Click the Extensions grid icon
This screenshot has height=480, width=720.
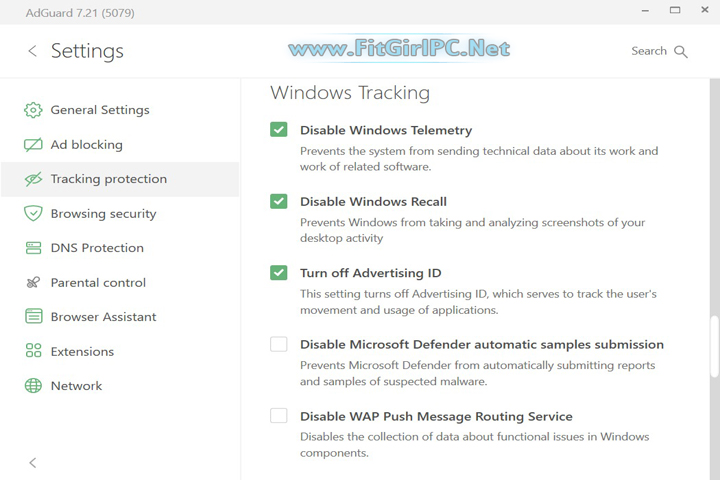tap(33, 352)
